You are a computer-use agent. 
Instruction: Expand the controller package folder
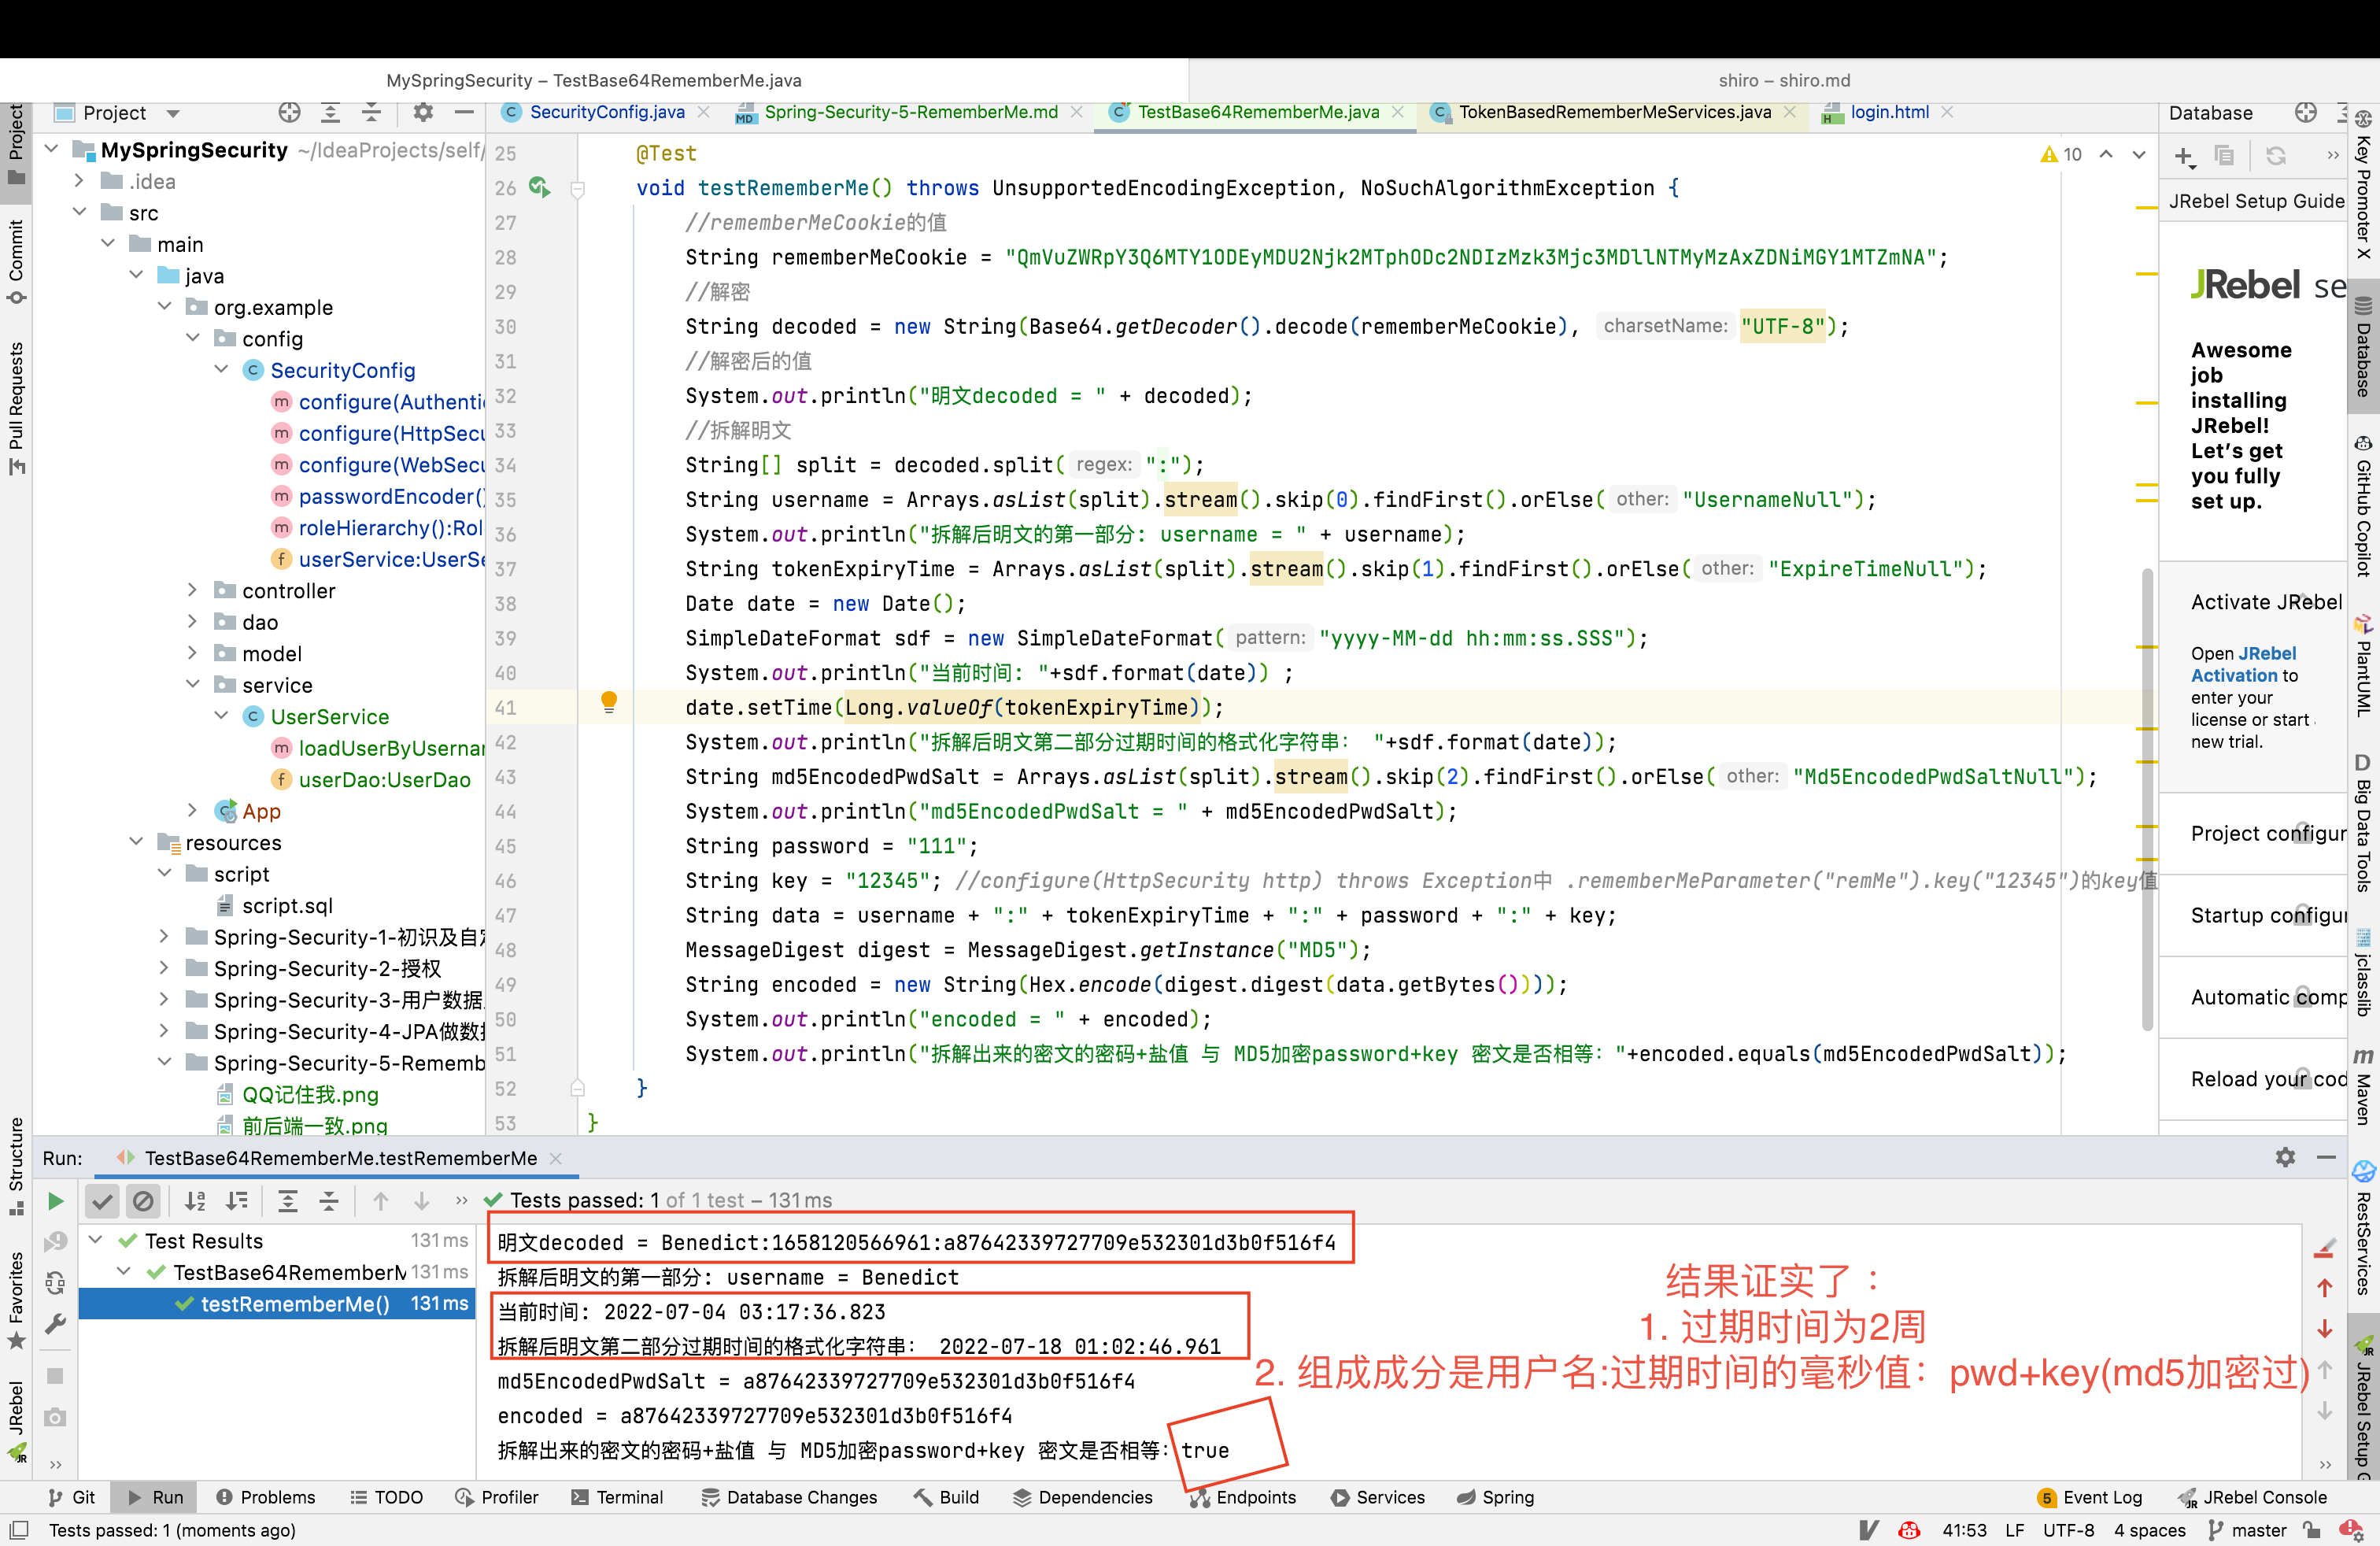[194, 591]
